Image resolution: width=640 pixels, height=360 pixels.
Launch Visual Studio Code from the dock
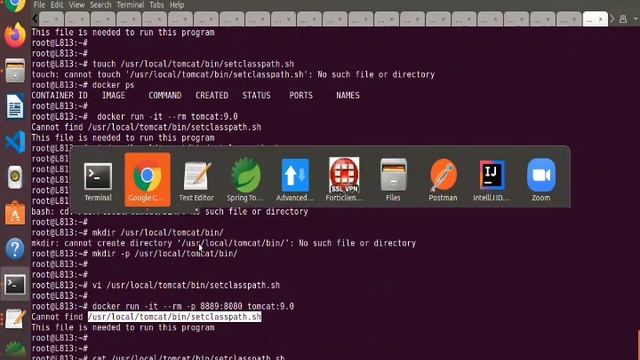click(15, 142)
